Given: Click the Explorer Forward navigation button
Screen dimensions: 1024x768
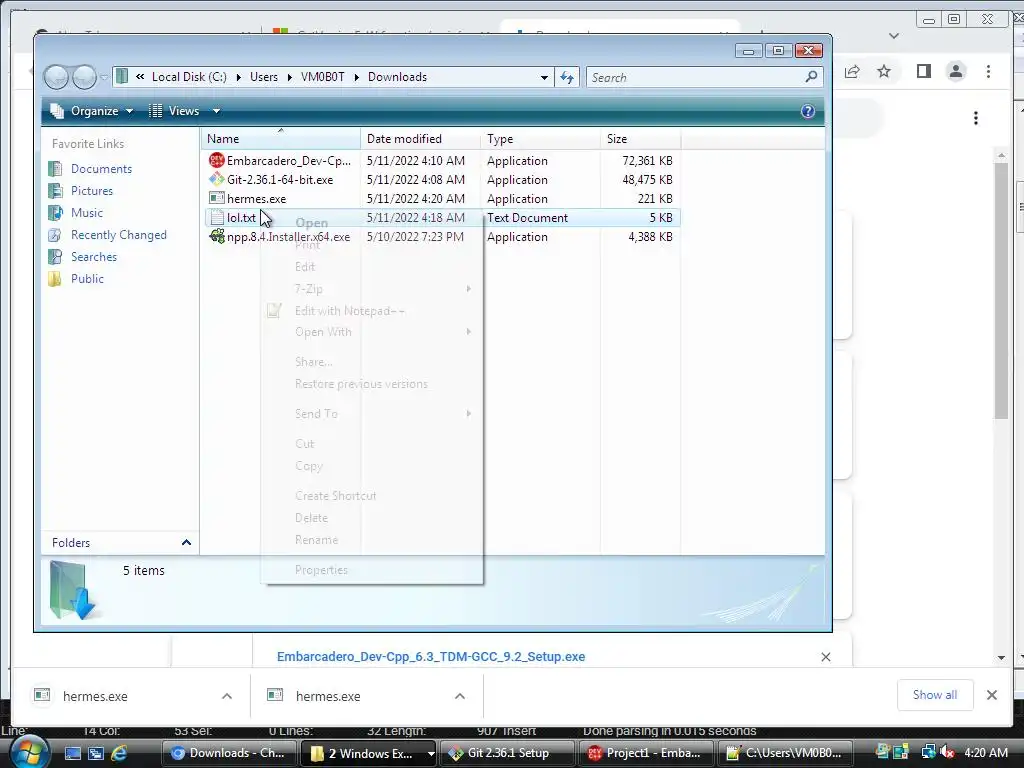Looking at the screenshot, I should point(84,77).
